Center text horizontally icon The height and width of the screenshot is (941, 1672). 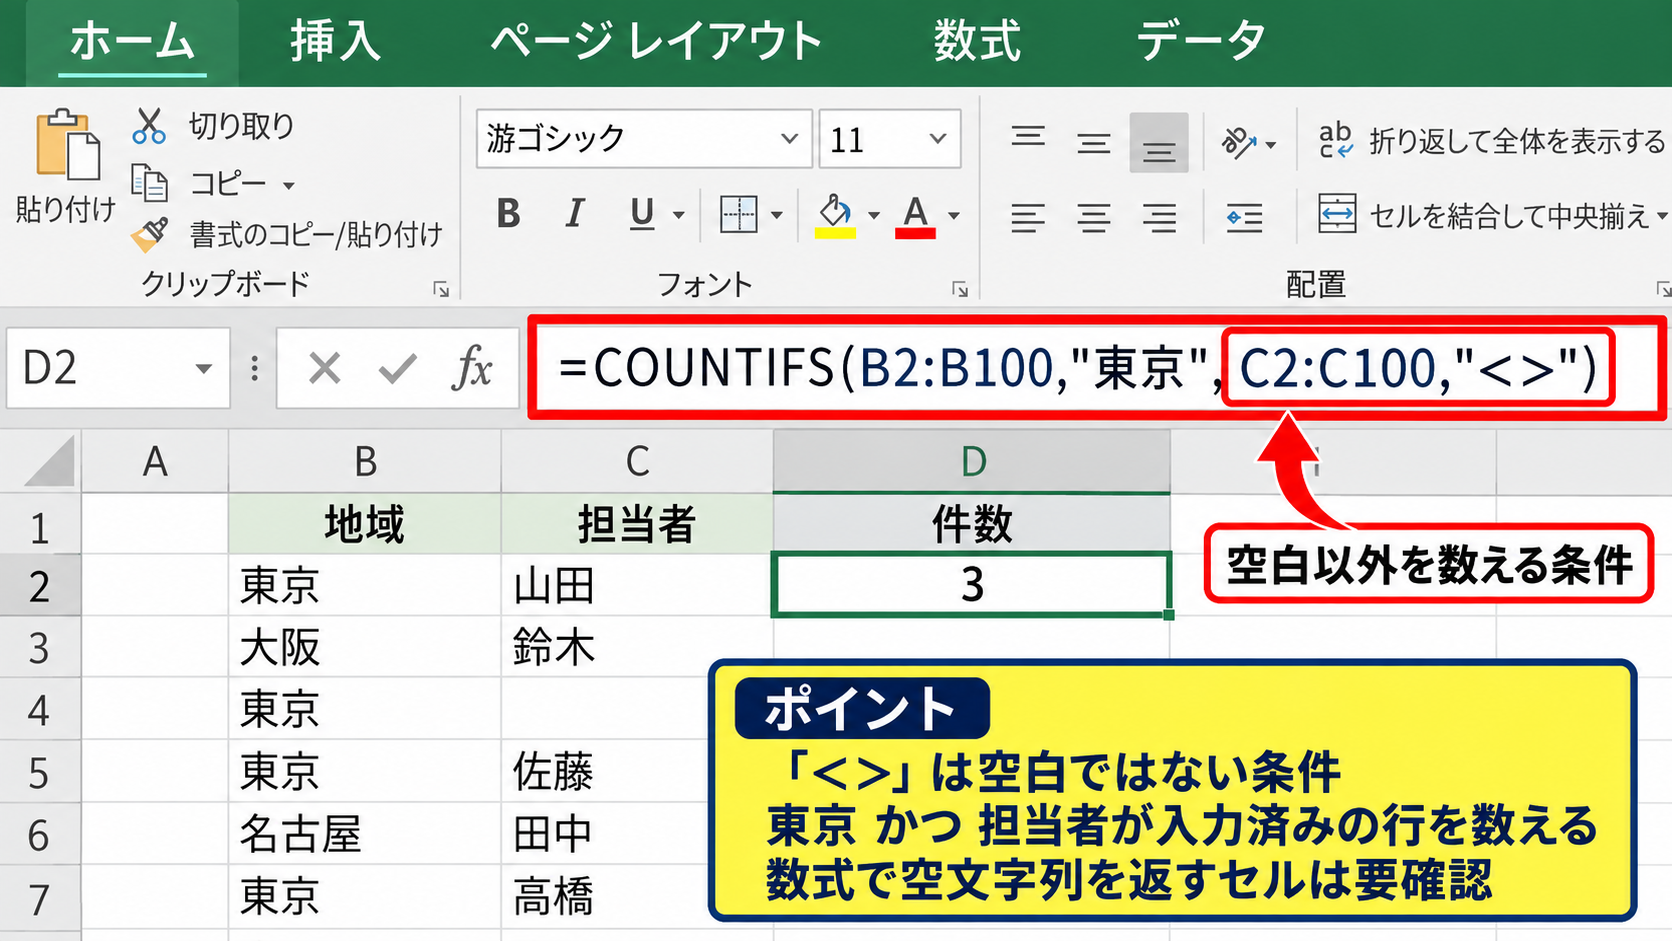(1093, 216)
